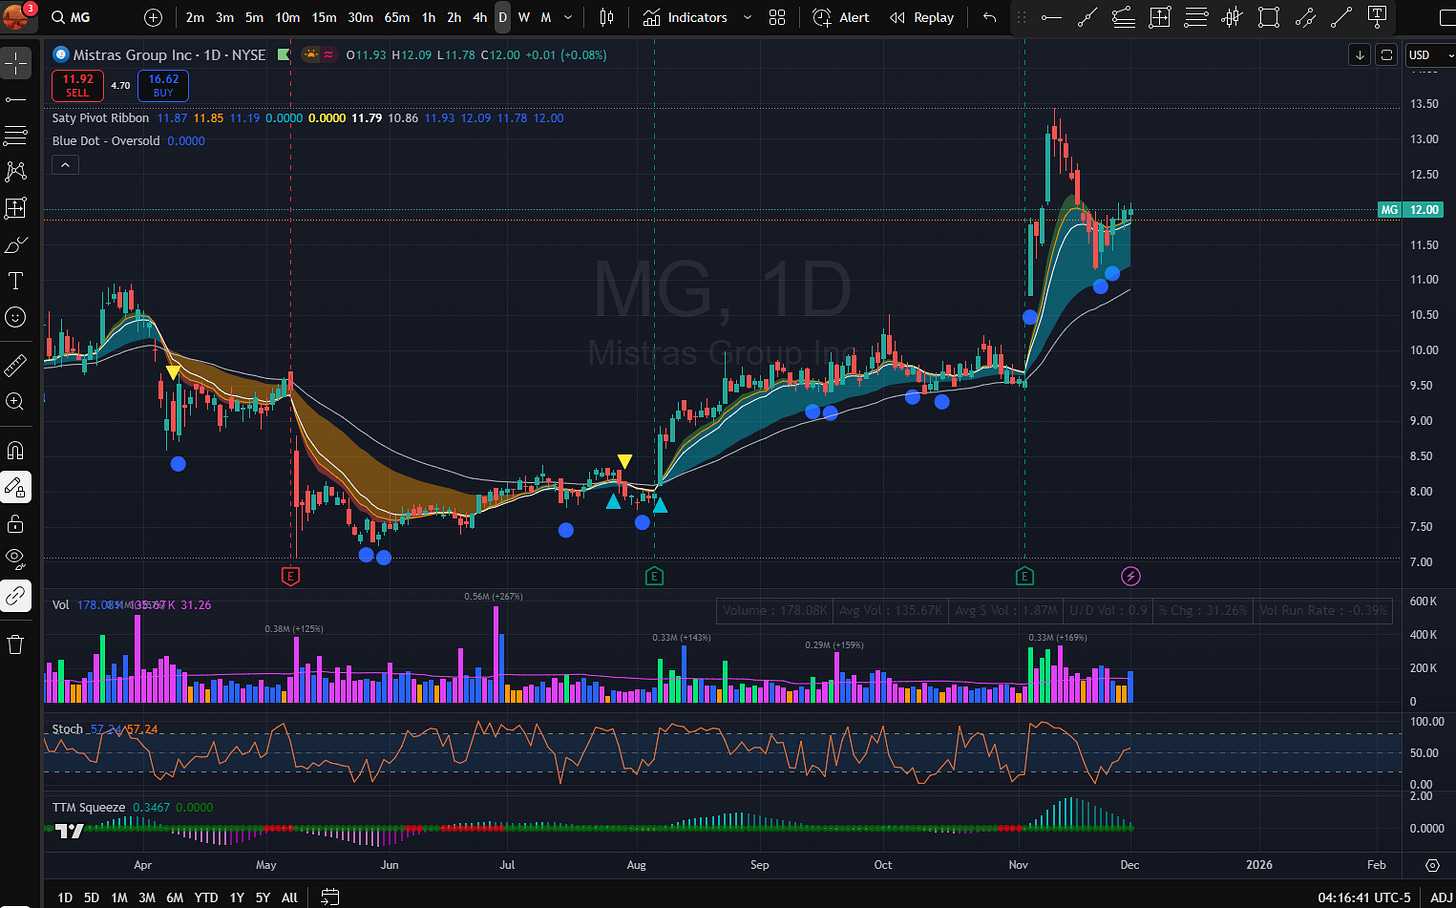Pick bars pattern tool in favorites toolbar

coord(1232,17)
